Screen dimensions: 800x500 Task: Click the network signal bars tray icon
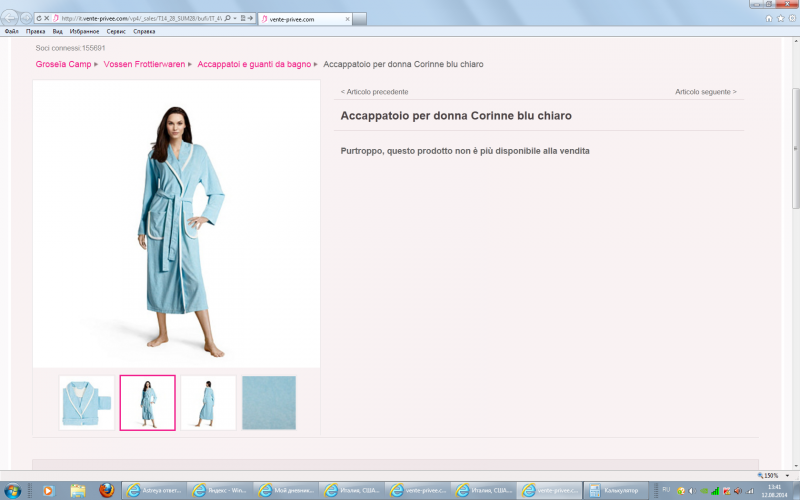click(715, 491)
